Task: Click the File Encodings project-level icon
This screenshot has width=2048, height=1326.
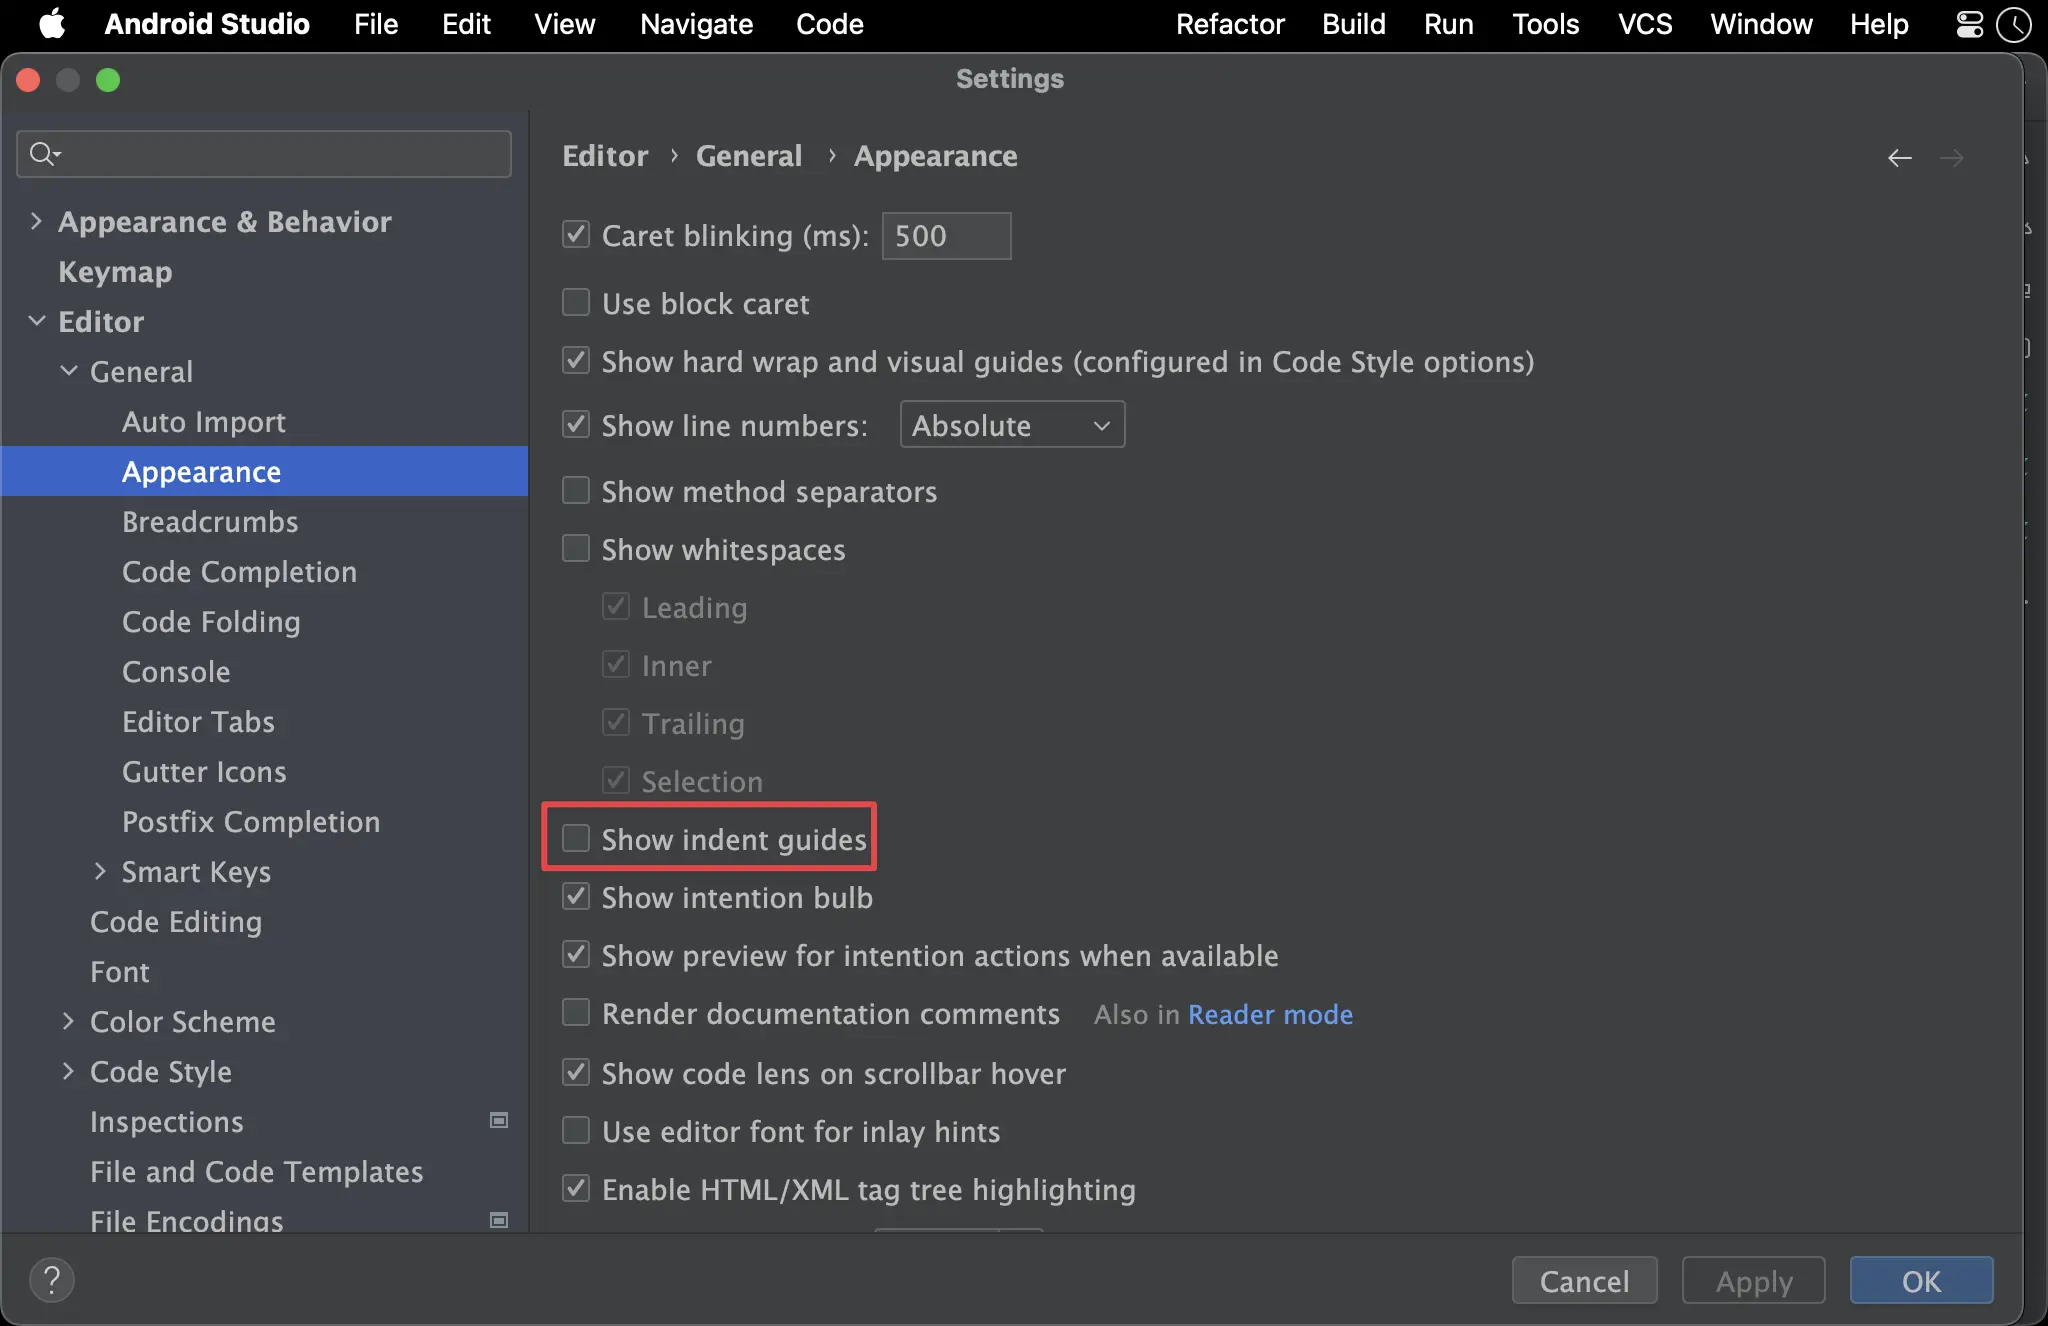Action: point(499,1220)
